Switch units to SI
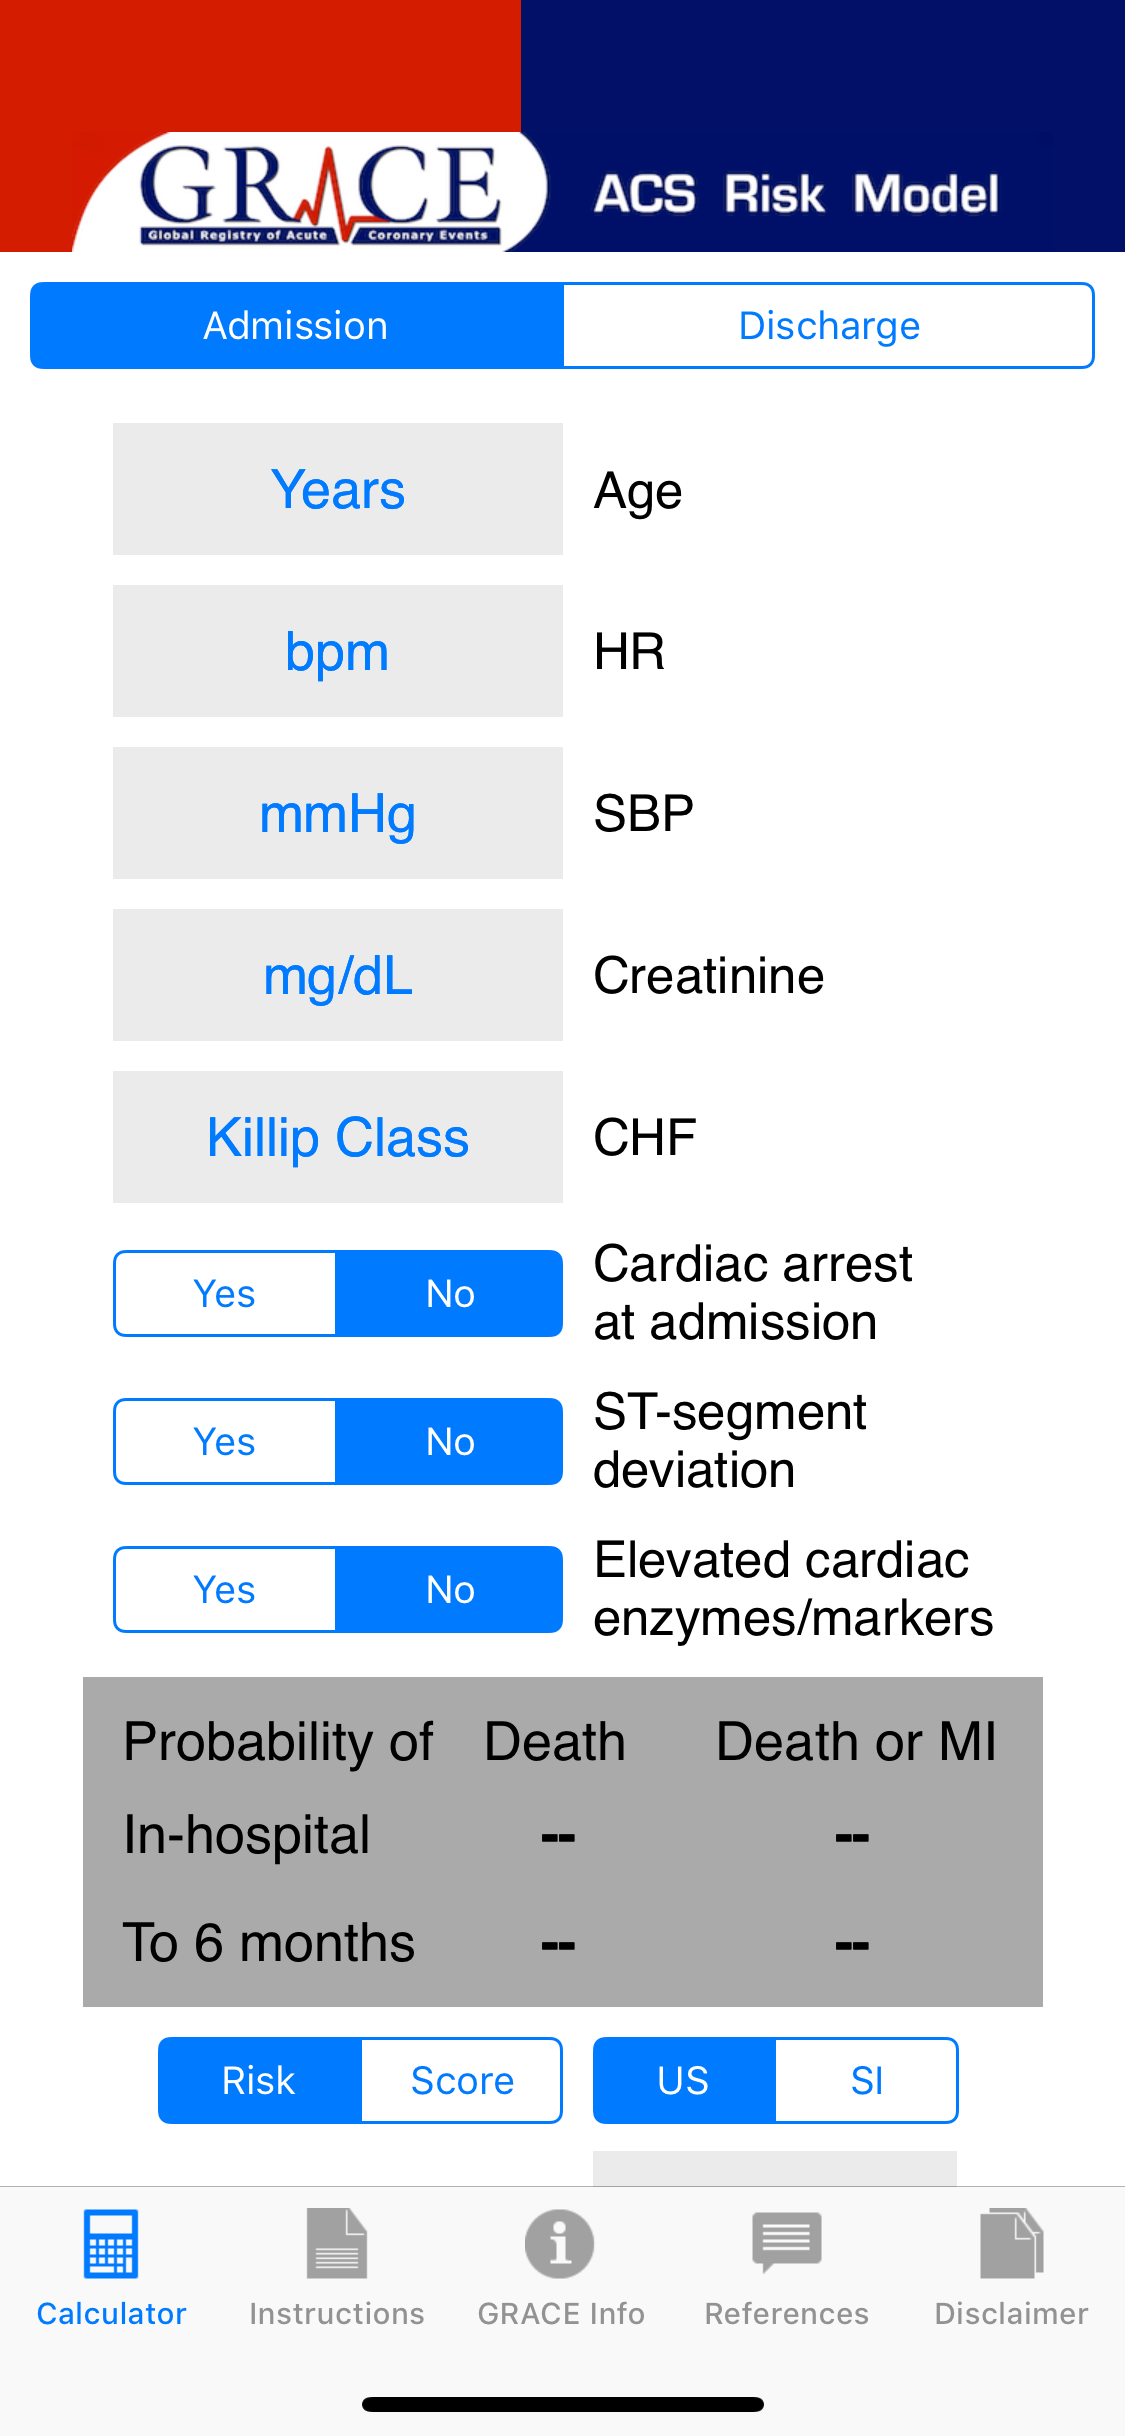 (866, 2081)
